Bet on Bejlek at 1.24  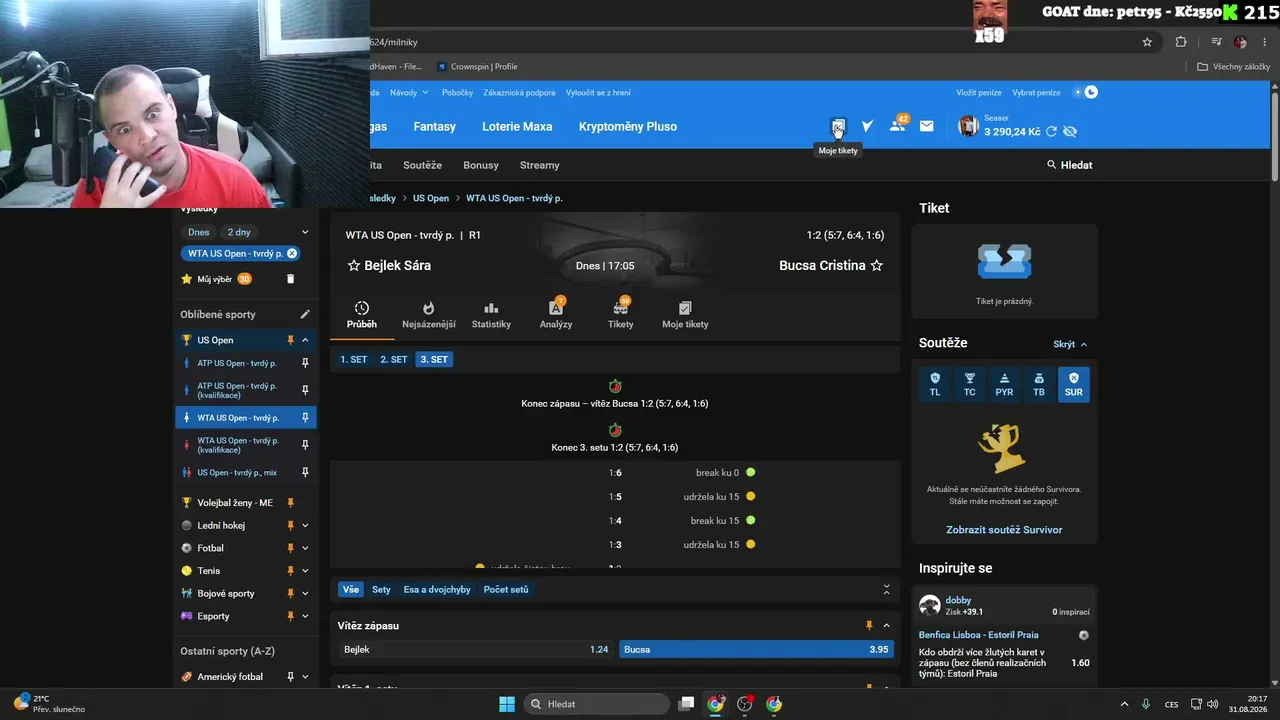pos(476,650)
